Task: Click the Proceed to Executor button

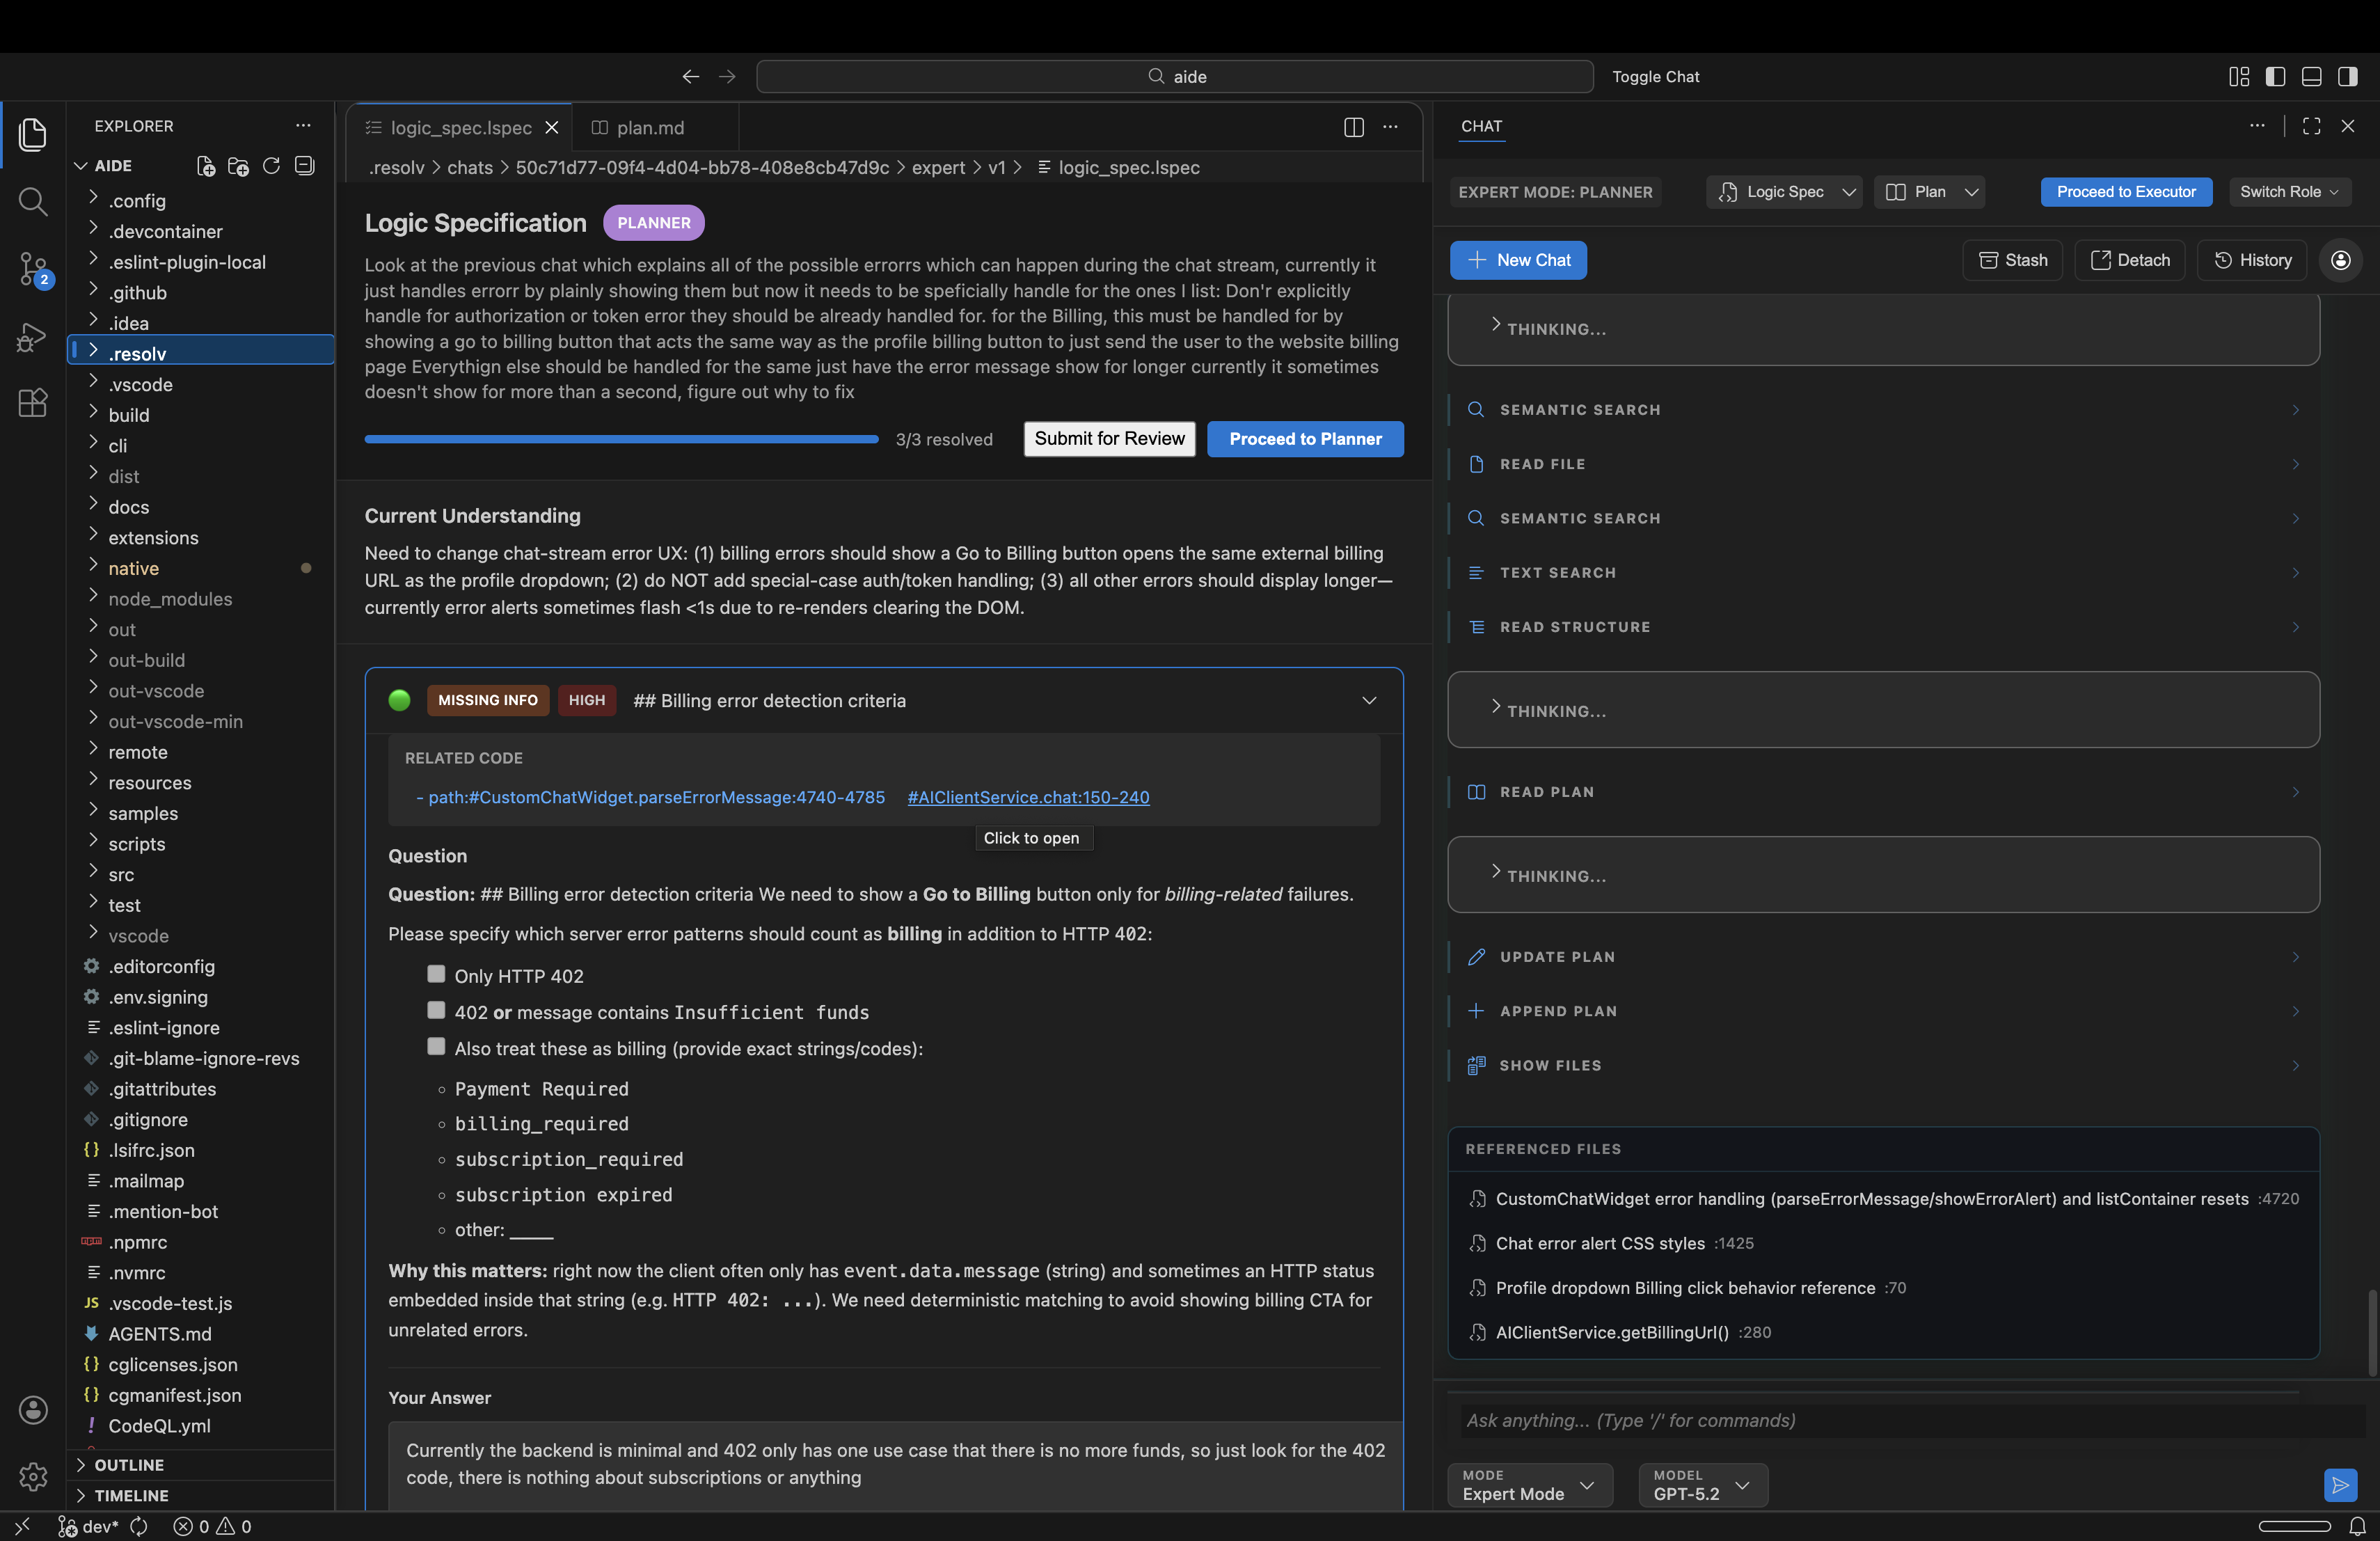Action: pos(2126,191)
